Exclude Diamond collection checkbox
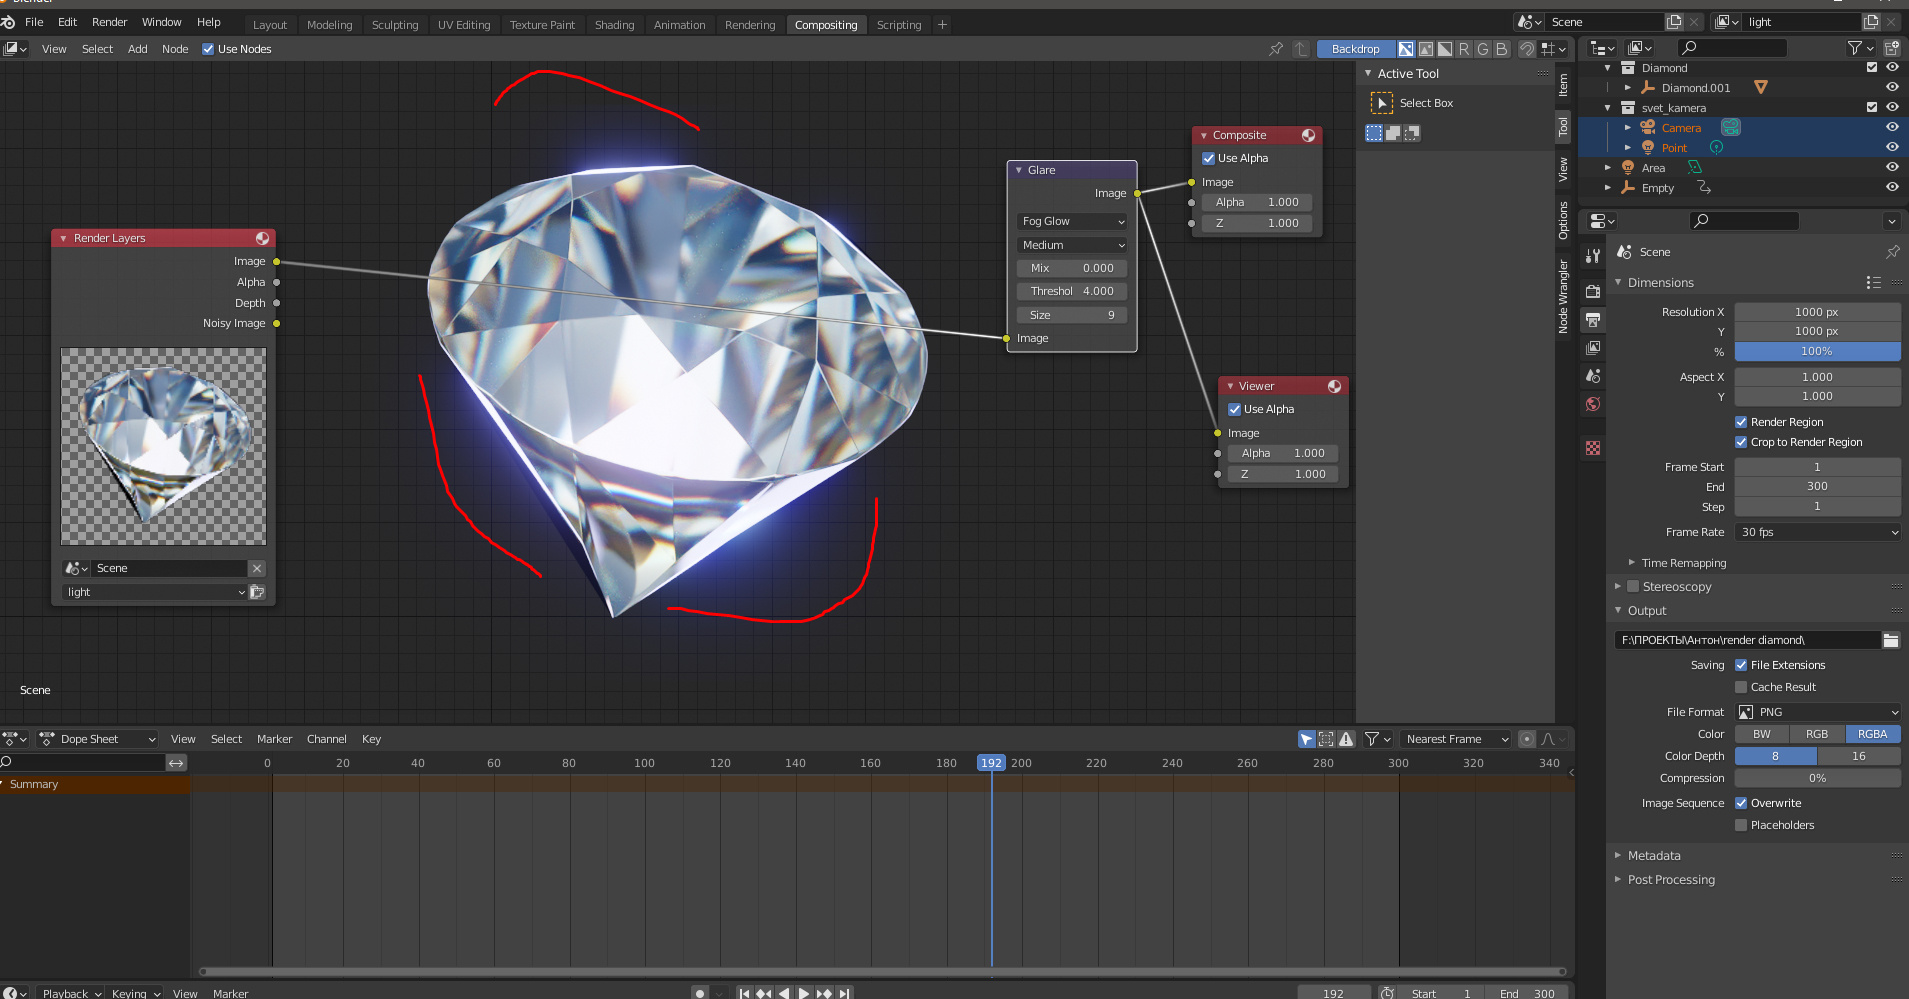 (x=1872, y=68)
